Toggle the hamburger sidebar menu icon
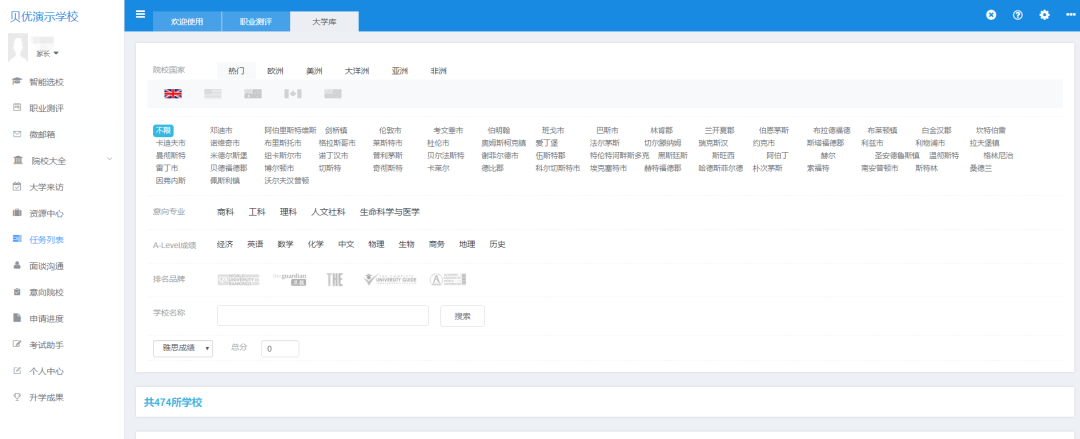The image size is (1080, 439). pos(140,14)
